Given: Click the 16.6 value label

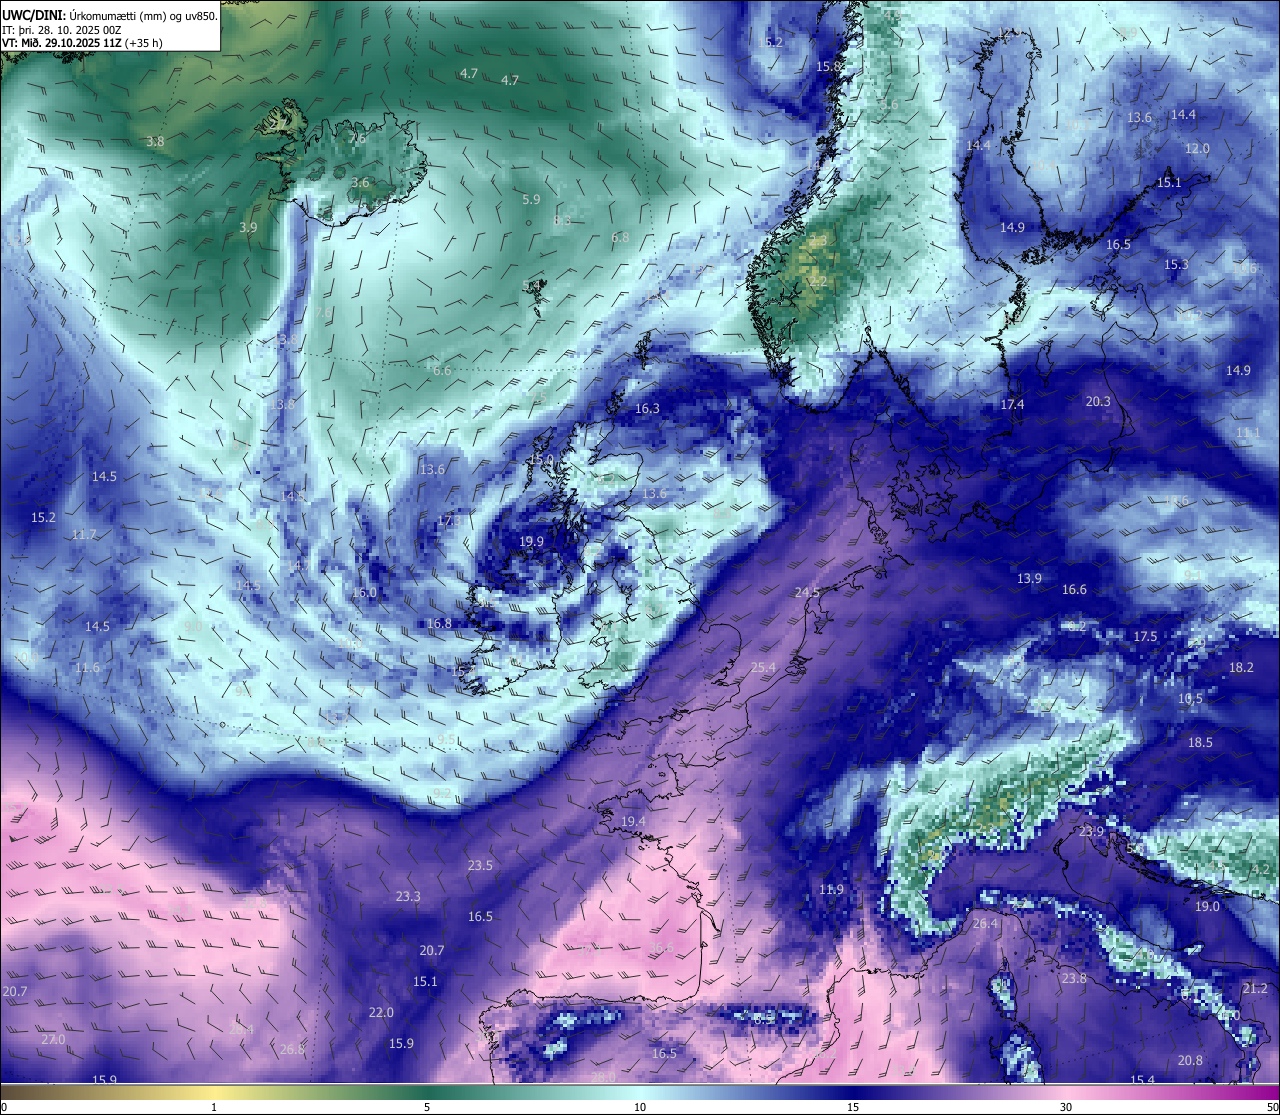Looking at the screenshot, I should tap(1074, 589).
